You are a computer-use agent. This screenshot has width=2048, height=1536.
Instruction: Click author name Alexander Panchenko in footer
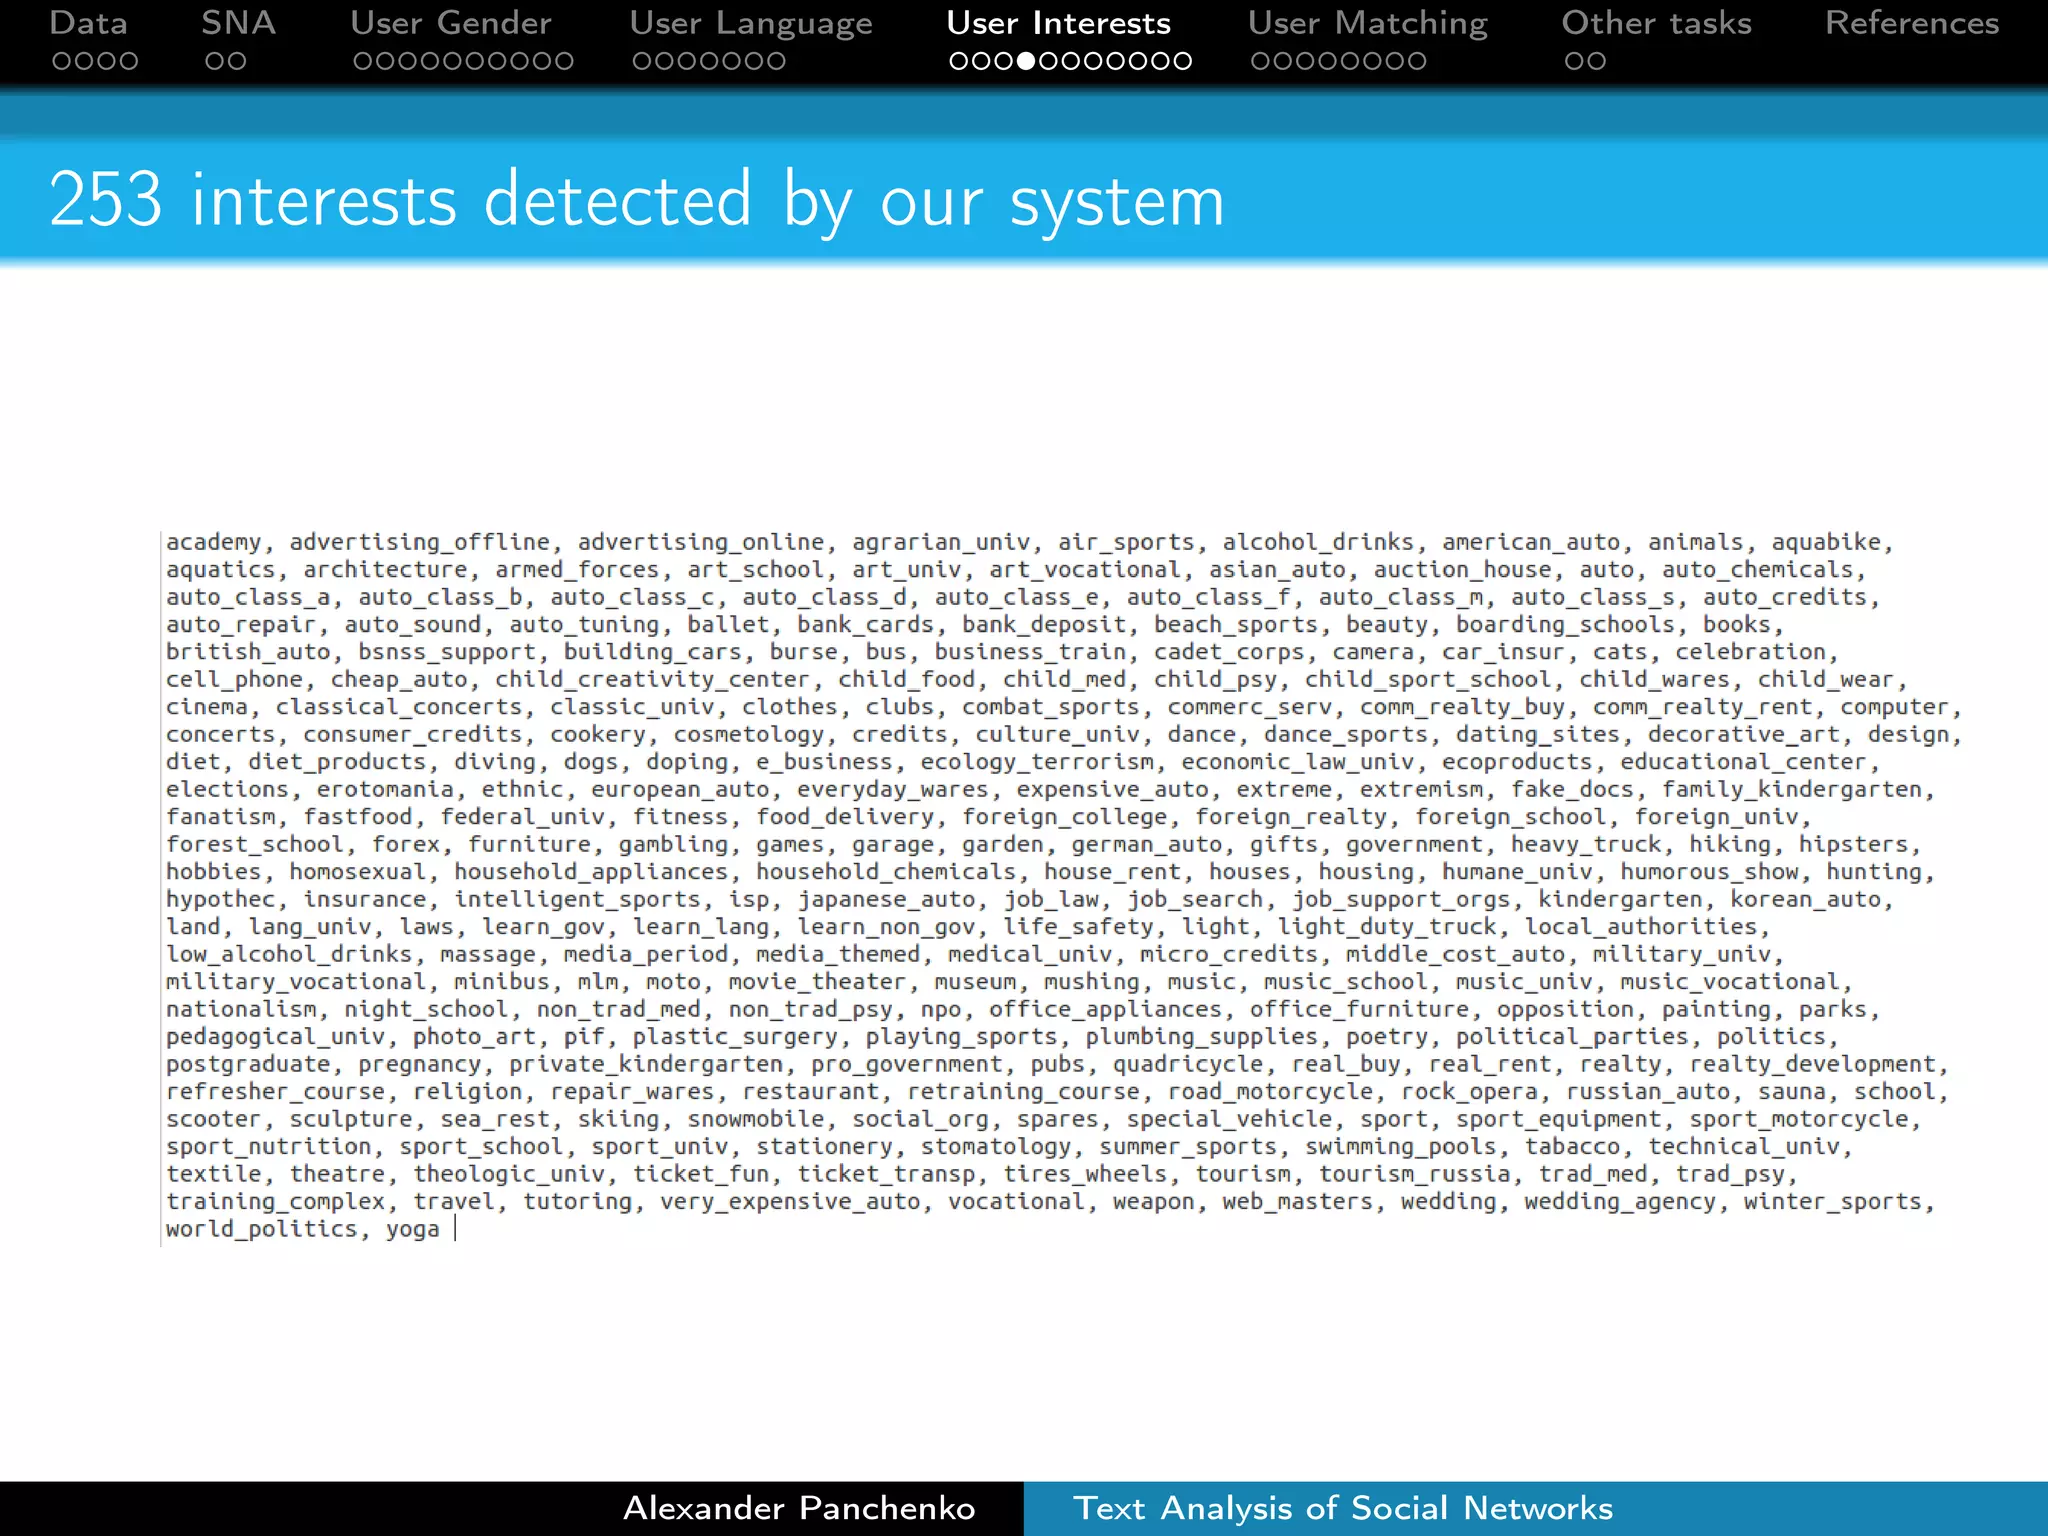(799, 1508)
